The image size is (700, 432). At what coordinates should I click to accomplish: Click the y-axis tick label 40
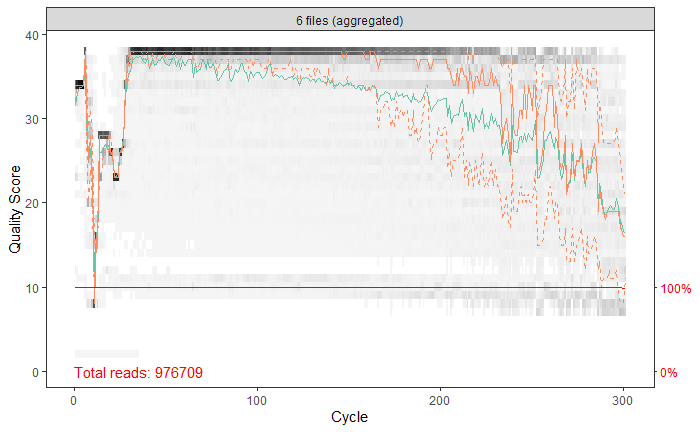click(32, 35)
